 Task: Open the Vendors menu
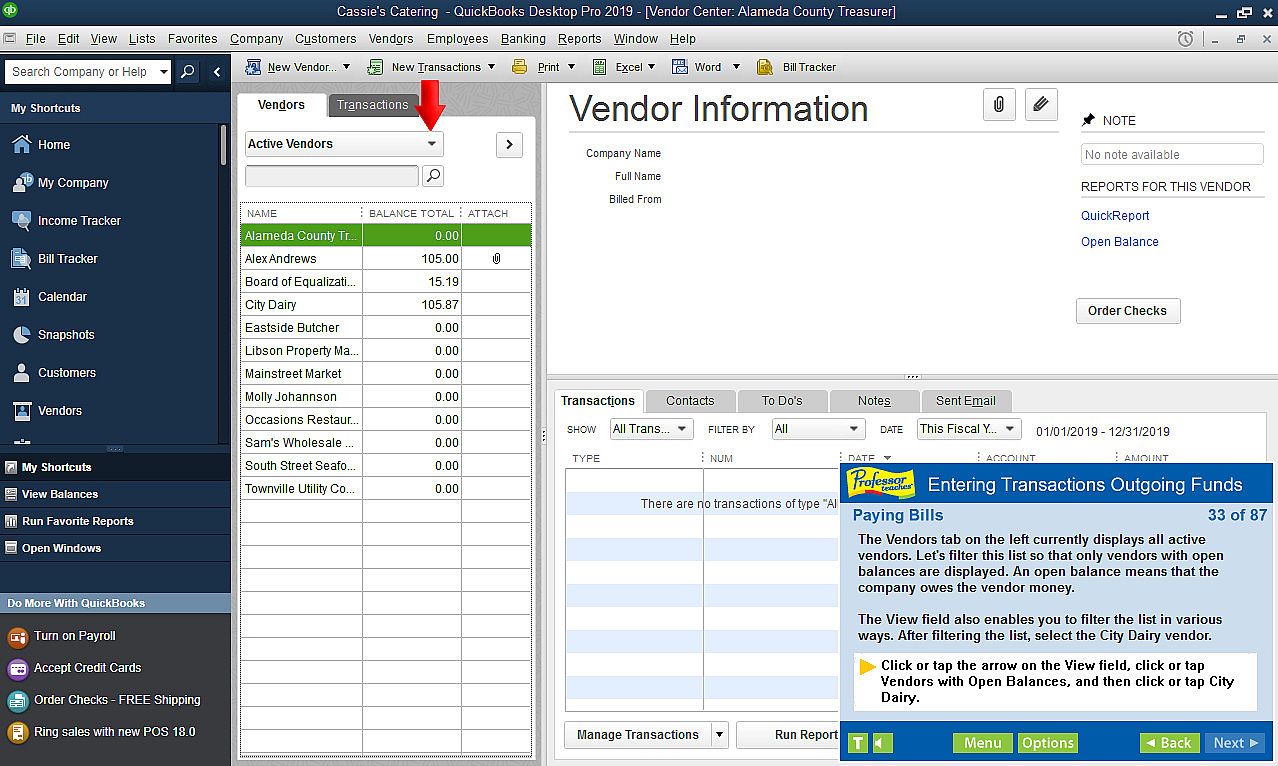click(391, 39)
